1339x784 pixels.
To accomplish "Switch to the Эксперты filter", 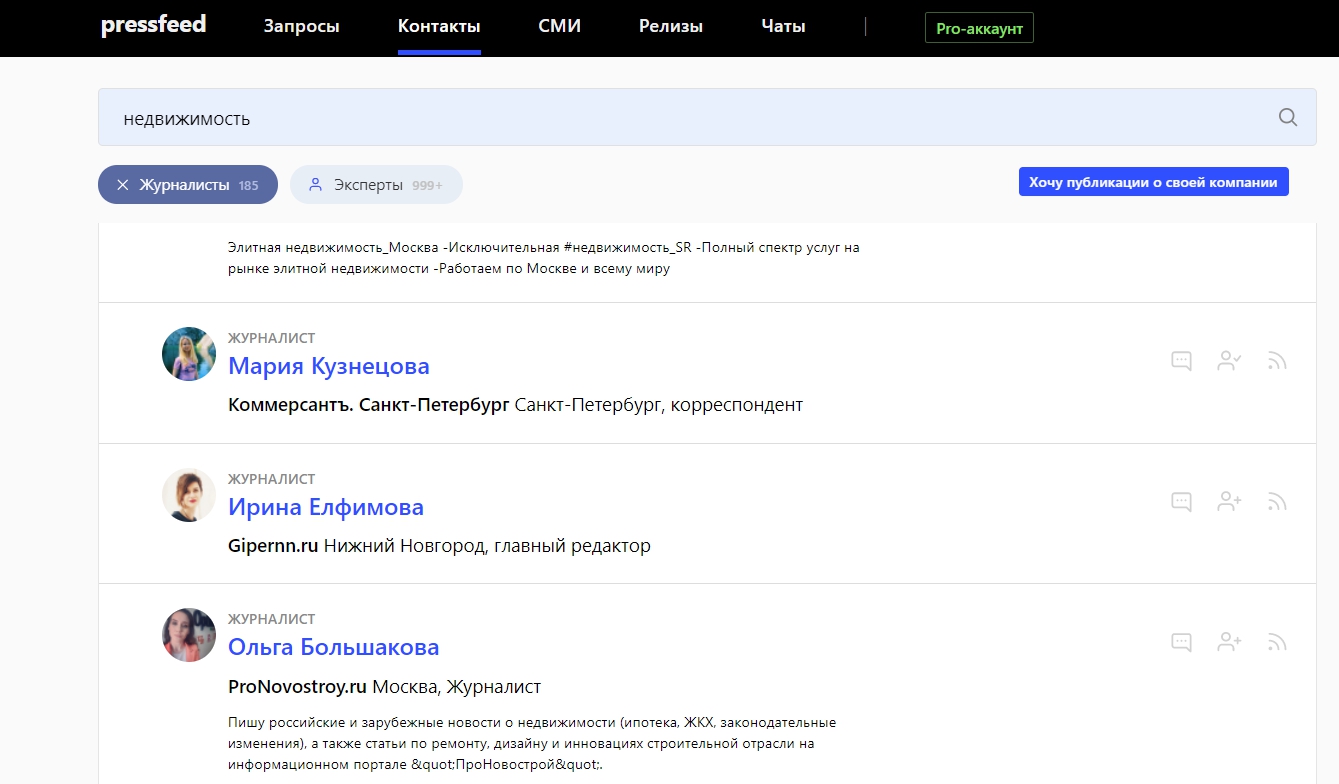I will coord(376,185).
